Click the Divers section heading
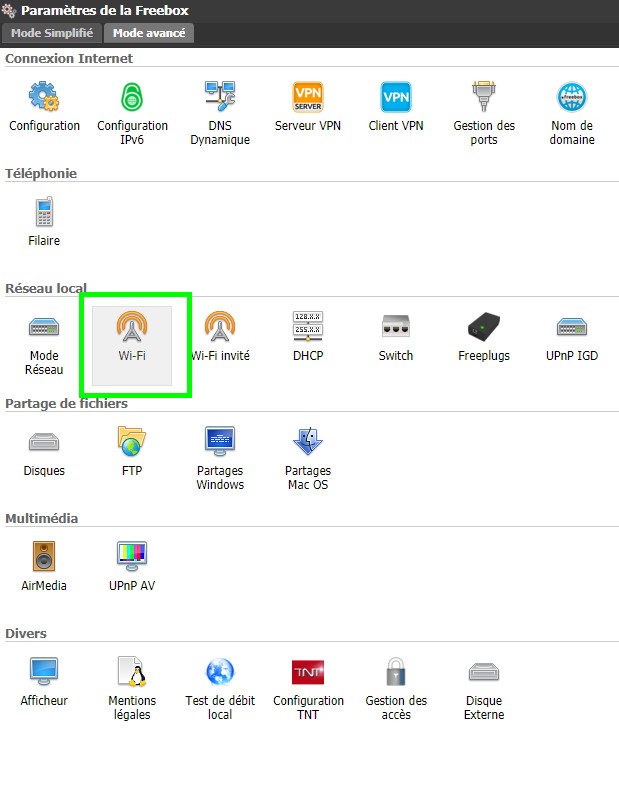The width and height of the screenshot is (619, 796). coord(25,634)
